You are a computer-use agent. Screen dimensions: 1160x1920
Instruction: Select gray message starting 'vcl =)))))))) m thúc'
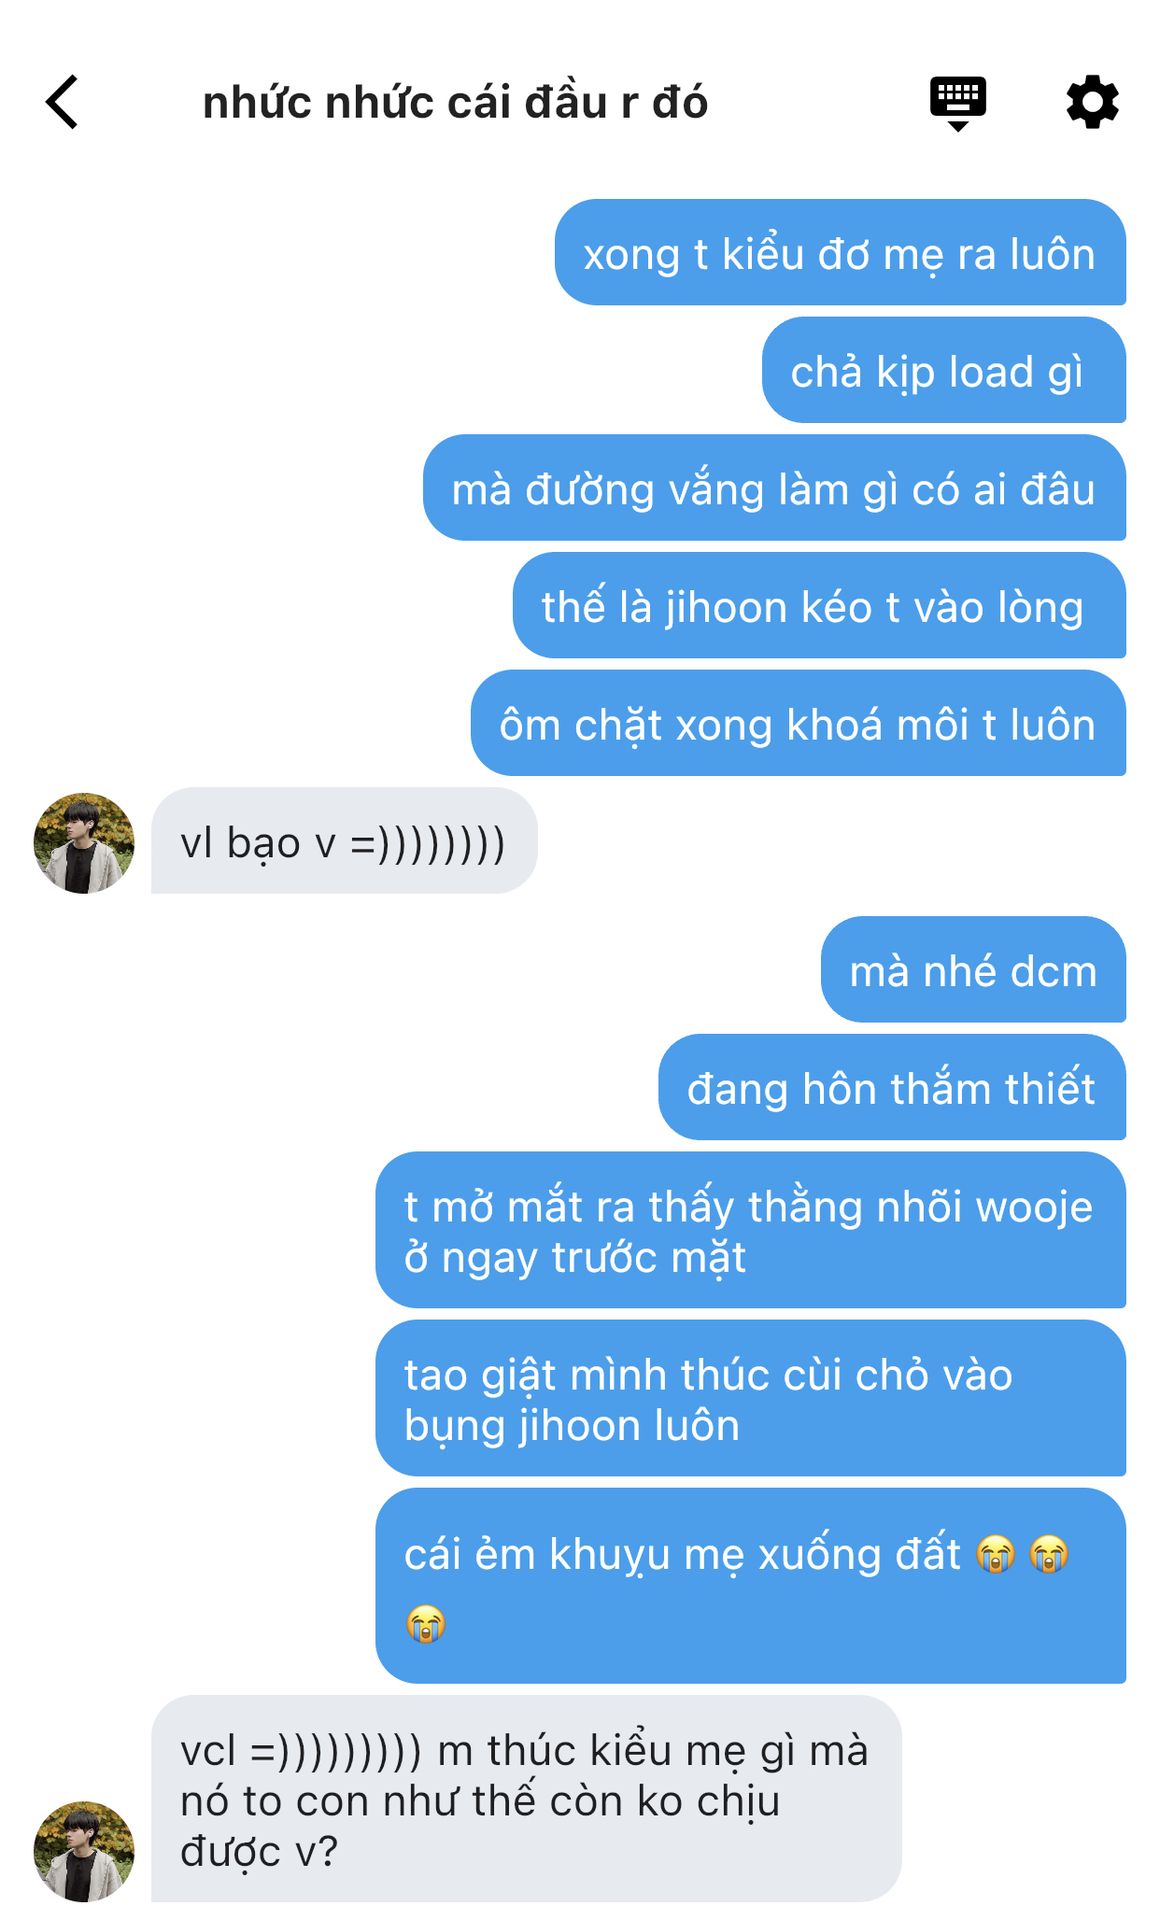[526, 1799]
